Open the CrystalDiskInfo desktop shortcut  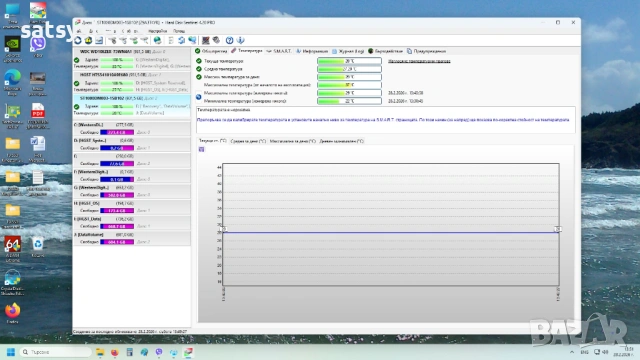click(13, 282)
